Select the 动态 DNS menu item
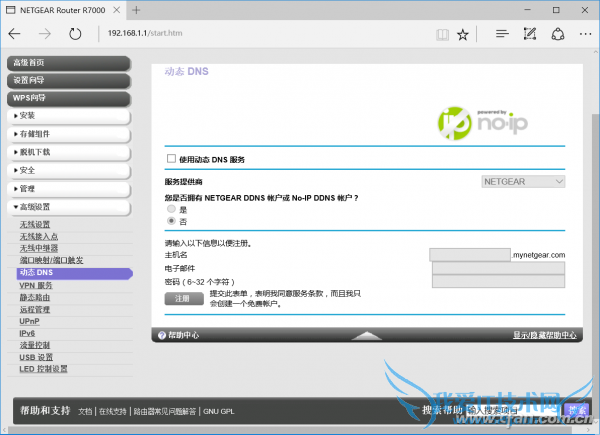The width and height of the screenshot is (600, 435). (x=75, y=273)
